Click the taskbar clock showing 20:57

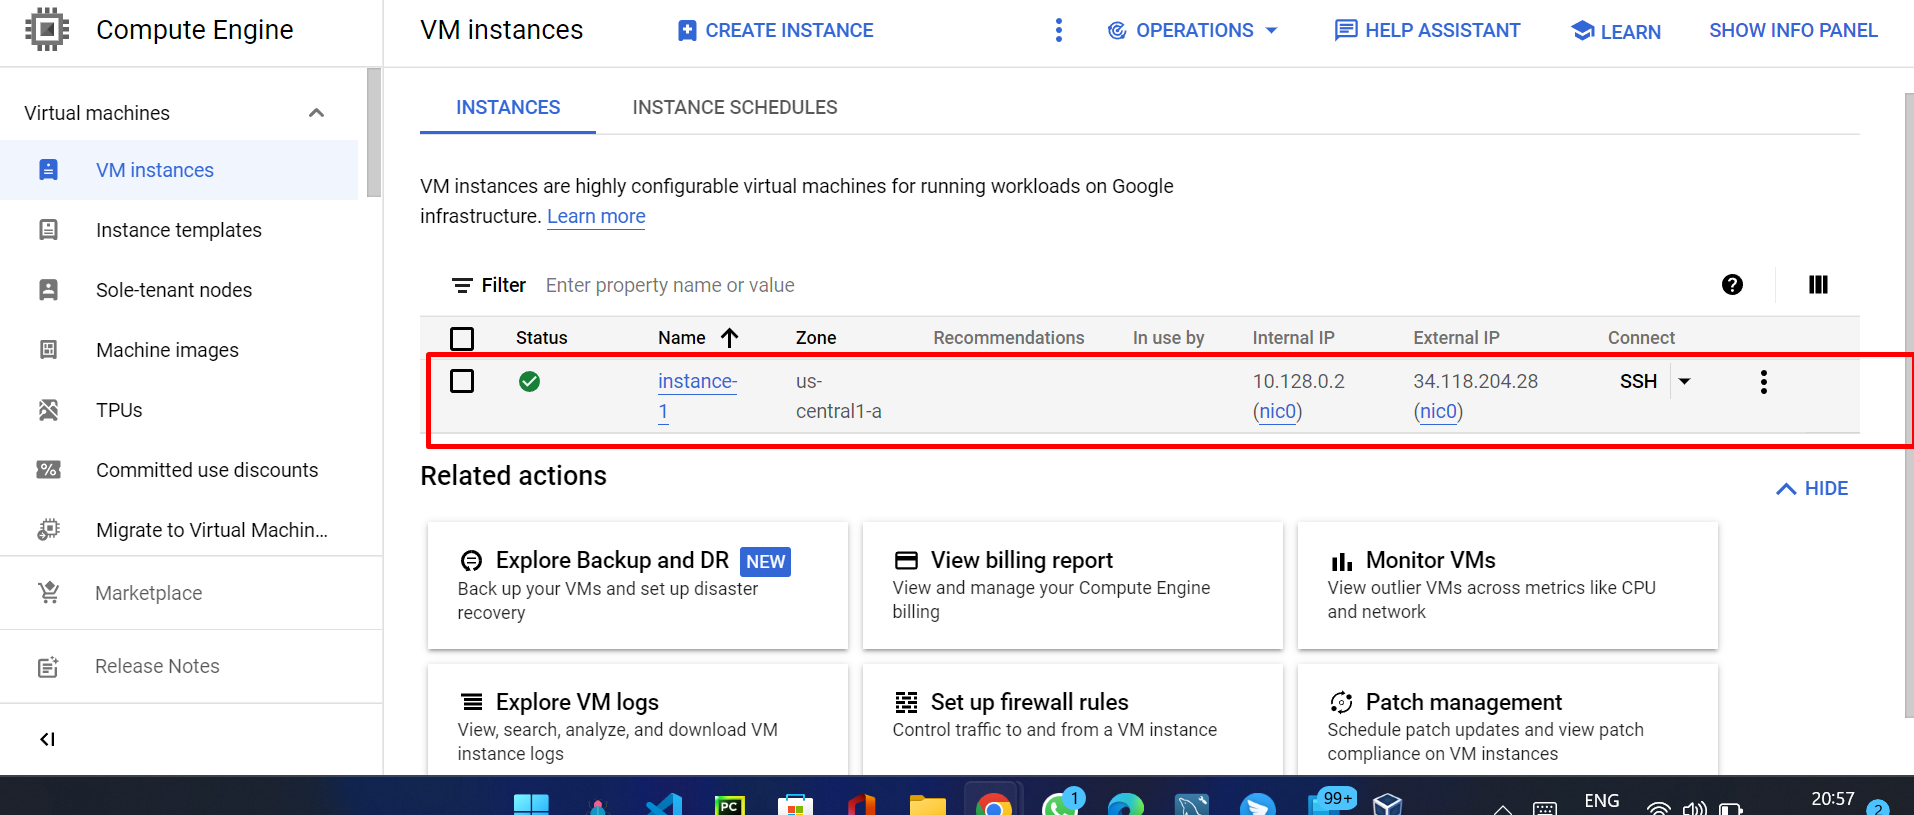1832,800
